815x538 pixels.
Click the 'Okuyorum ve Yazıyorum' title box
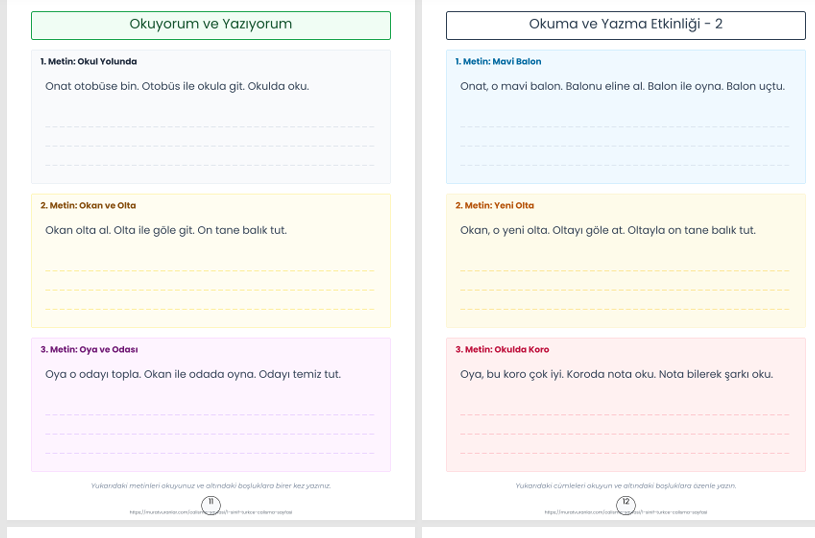(211, 24)
